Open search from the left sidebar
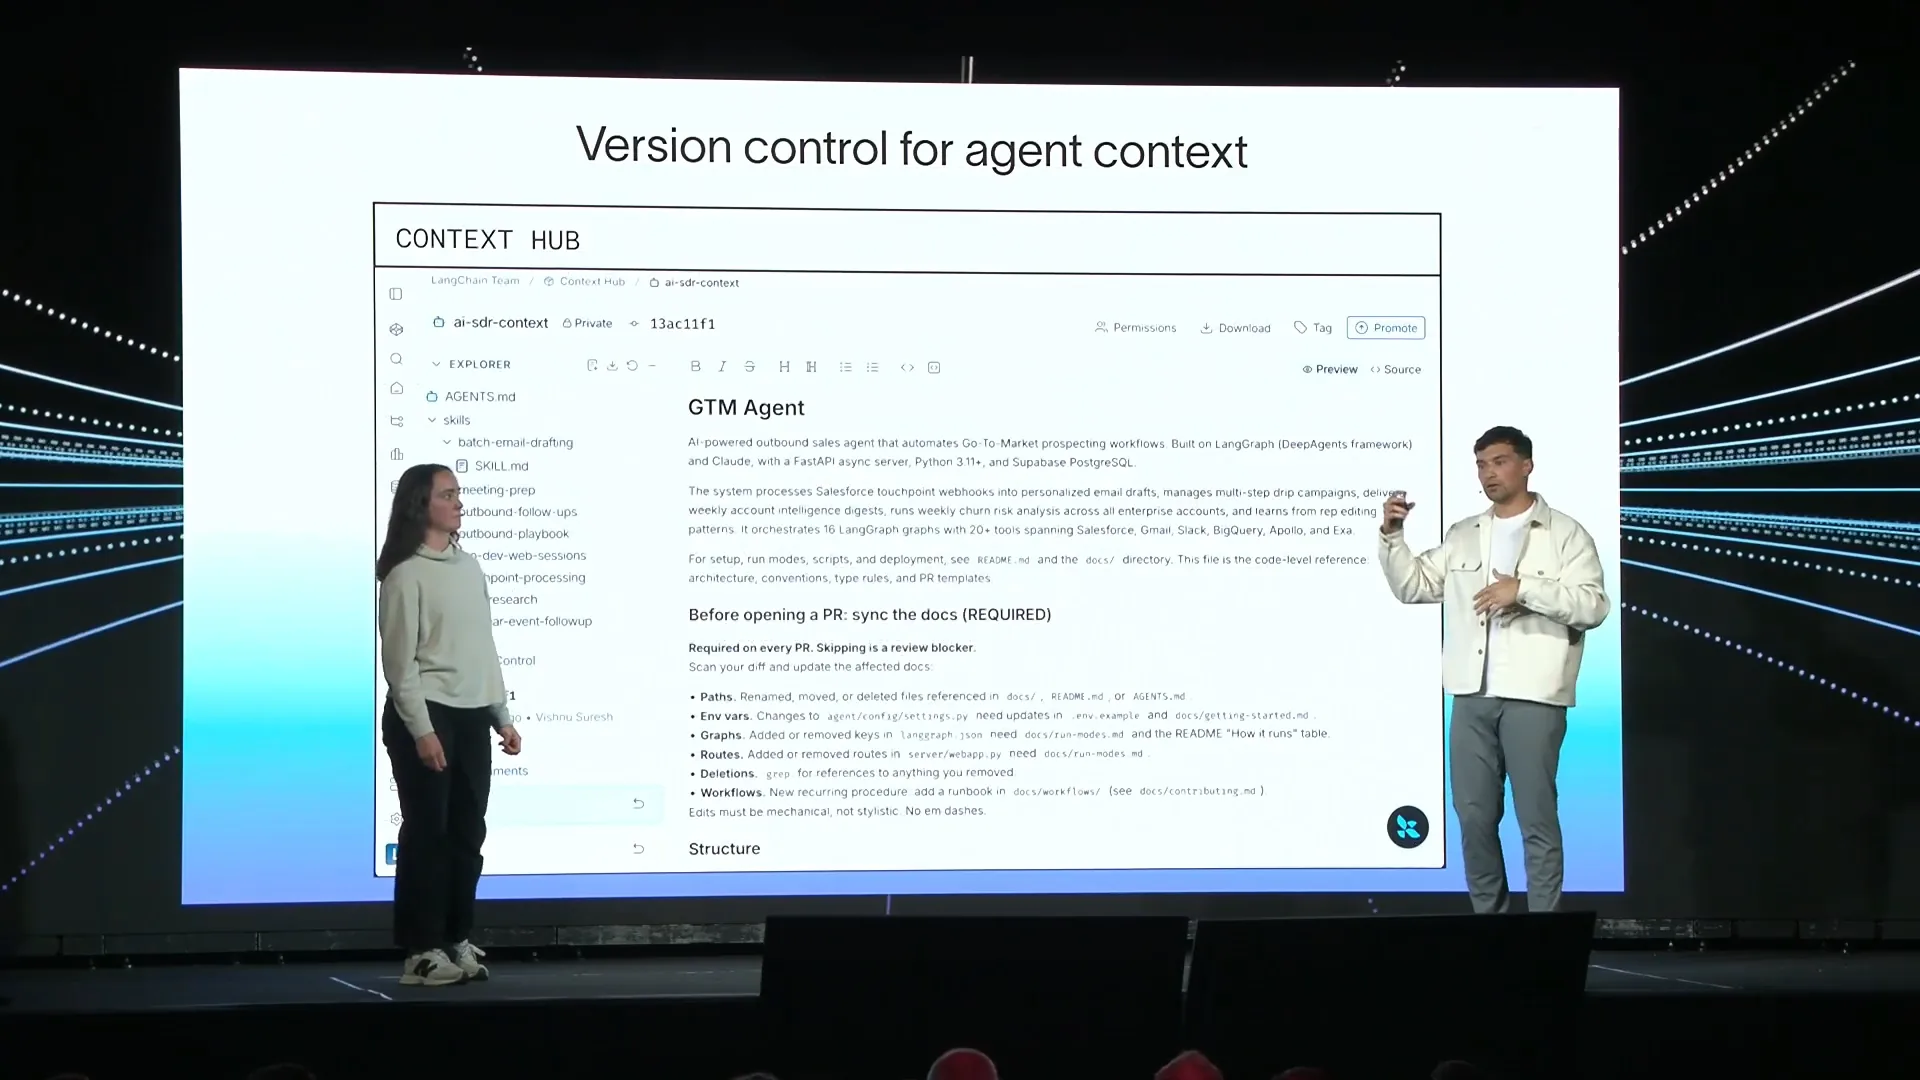 [396, 359]
